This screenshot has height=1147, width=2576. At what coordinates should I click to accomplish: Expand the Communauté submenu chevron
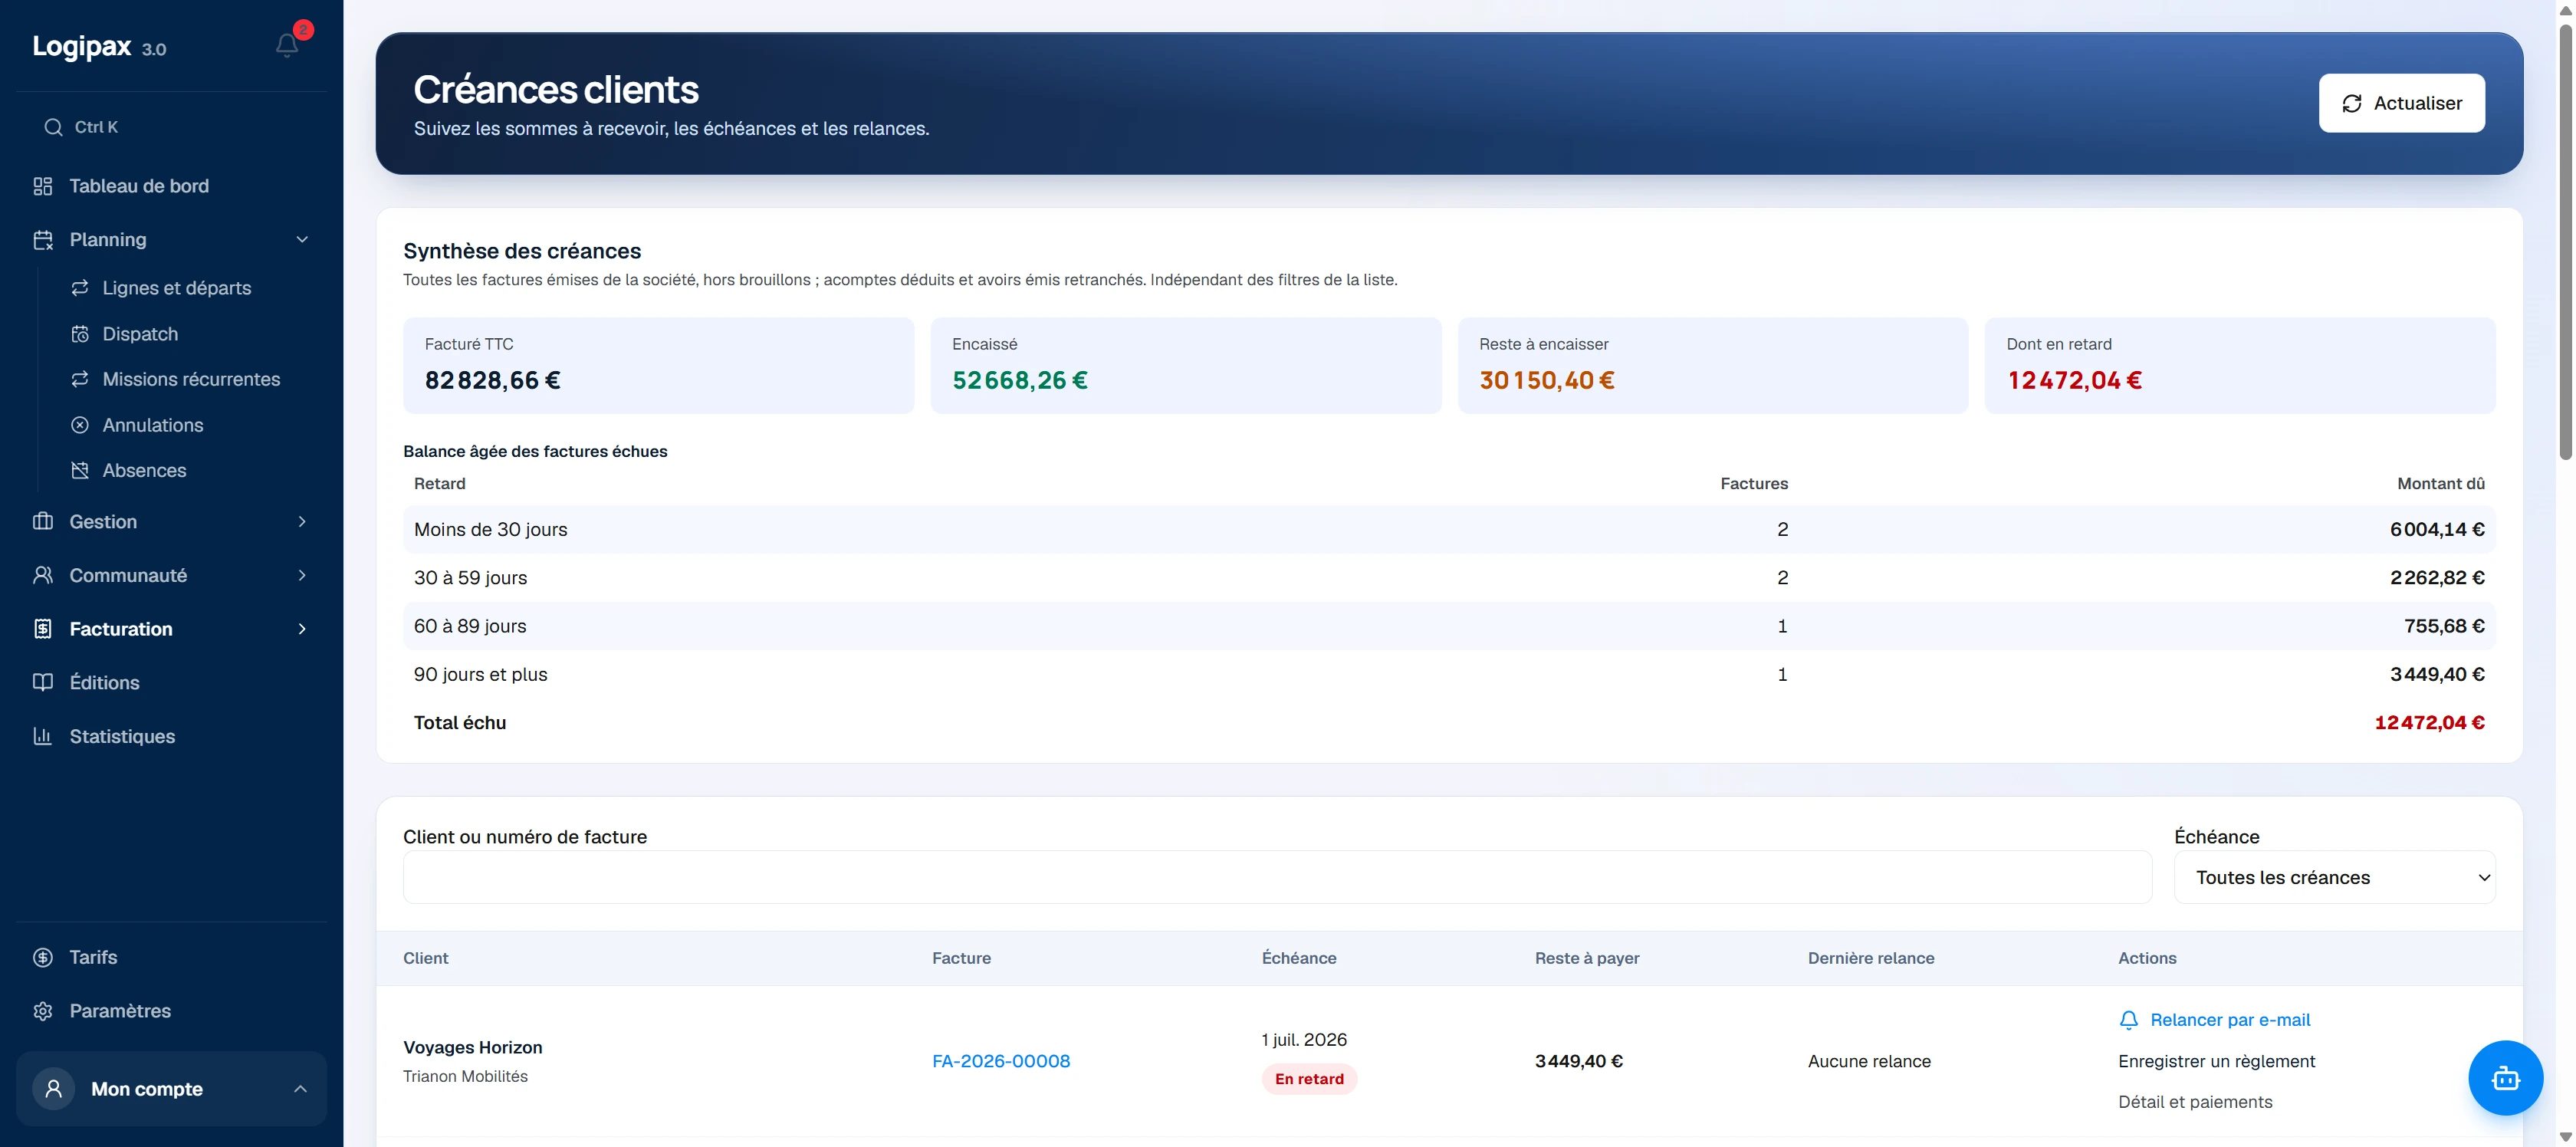coord(302,575)
